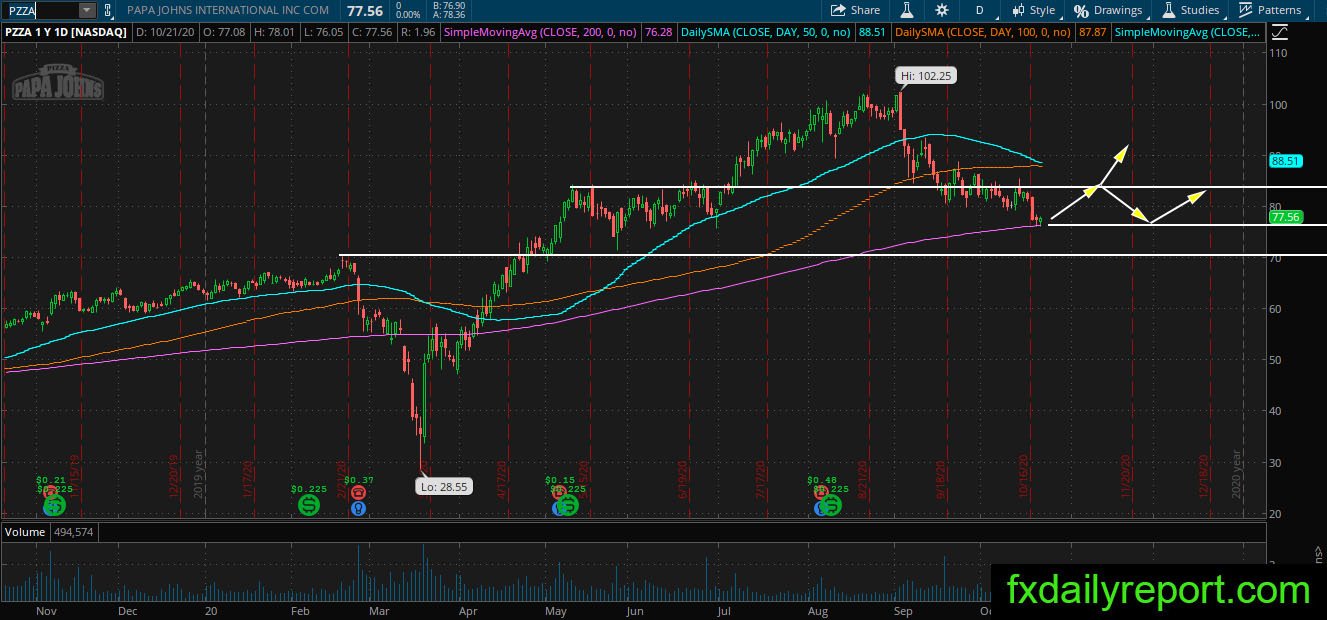Click February dividend icon labeled $0.225

[309, 506]
